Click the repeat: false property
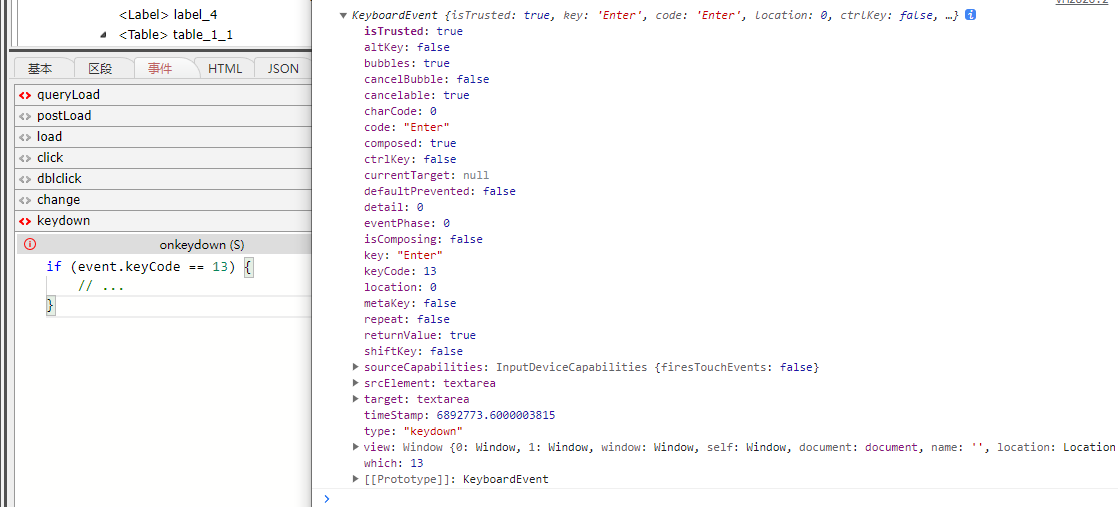The image size is (1118, 507). pos(406,319)
